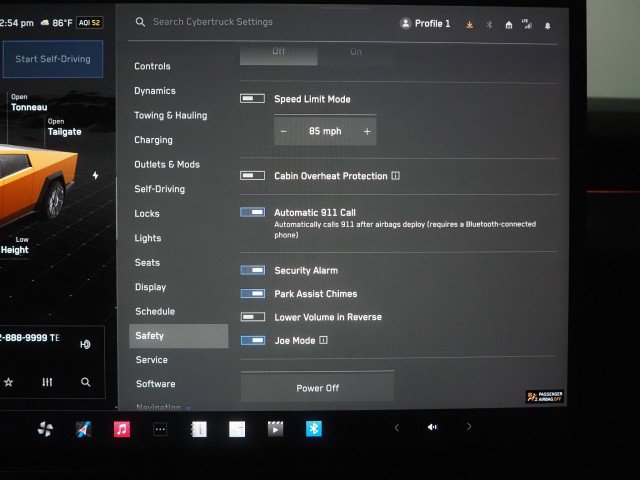Open Display settings section
The image size is (640, 480).
151,287
